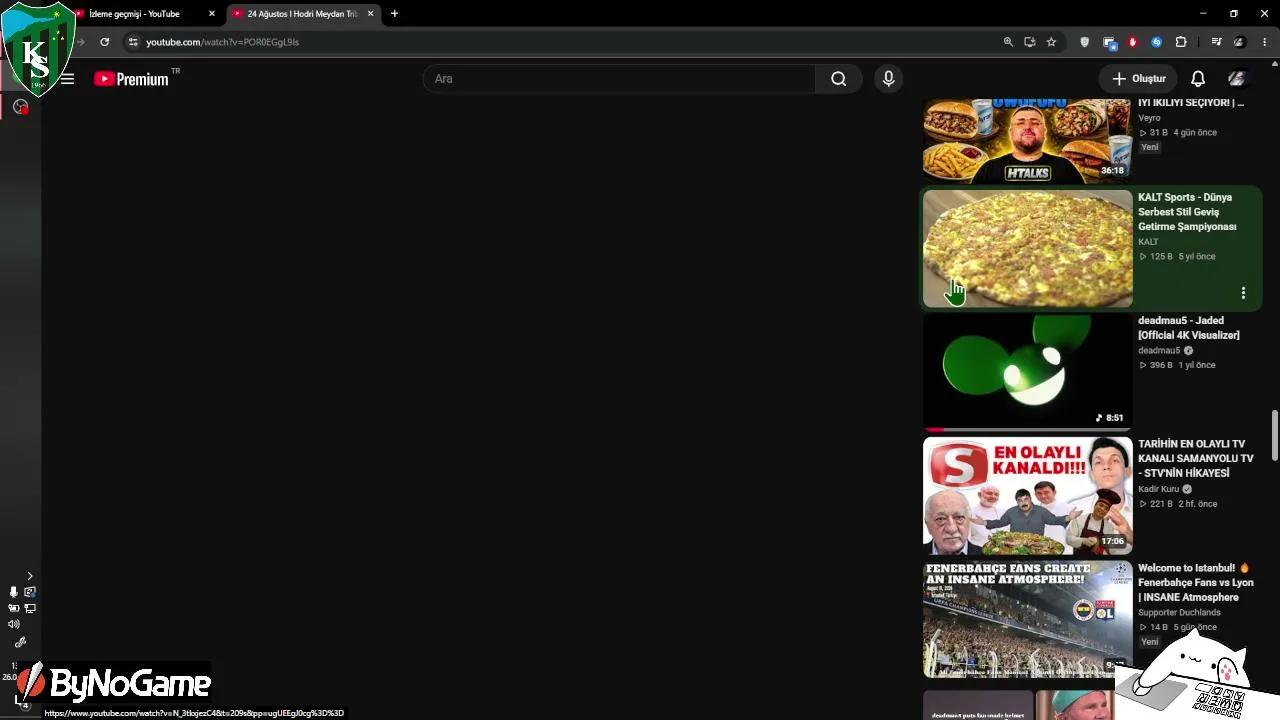The image size is (1280, 720).
Task: Open the KALT Sports lahmacun thumbnail
Action: [1028, 249]
